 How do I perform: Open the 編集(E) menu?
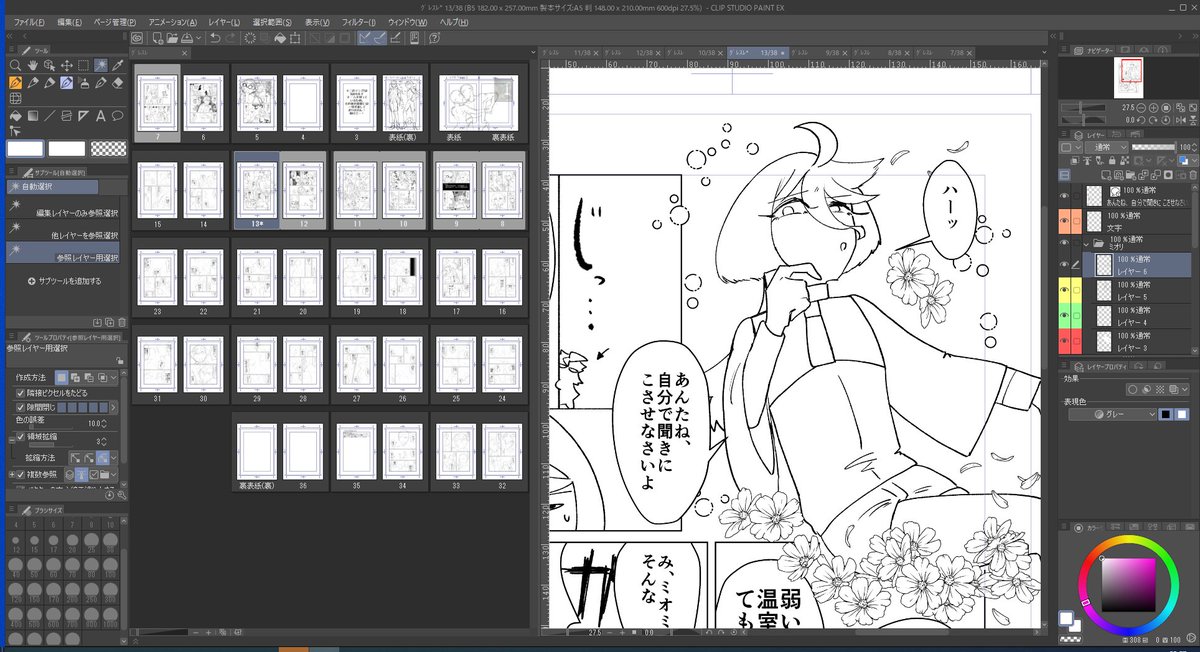[x=70, y=21]
